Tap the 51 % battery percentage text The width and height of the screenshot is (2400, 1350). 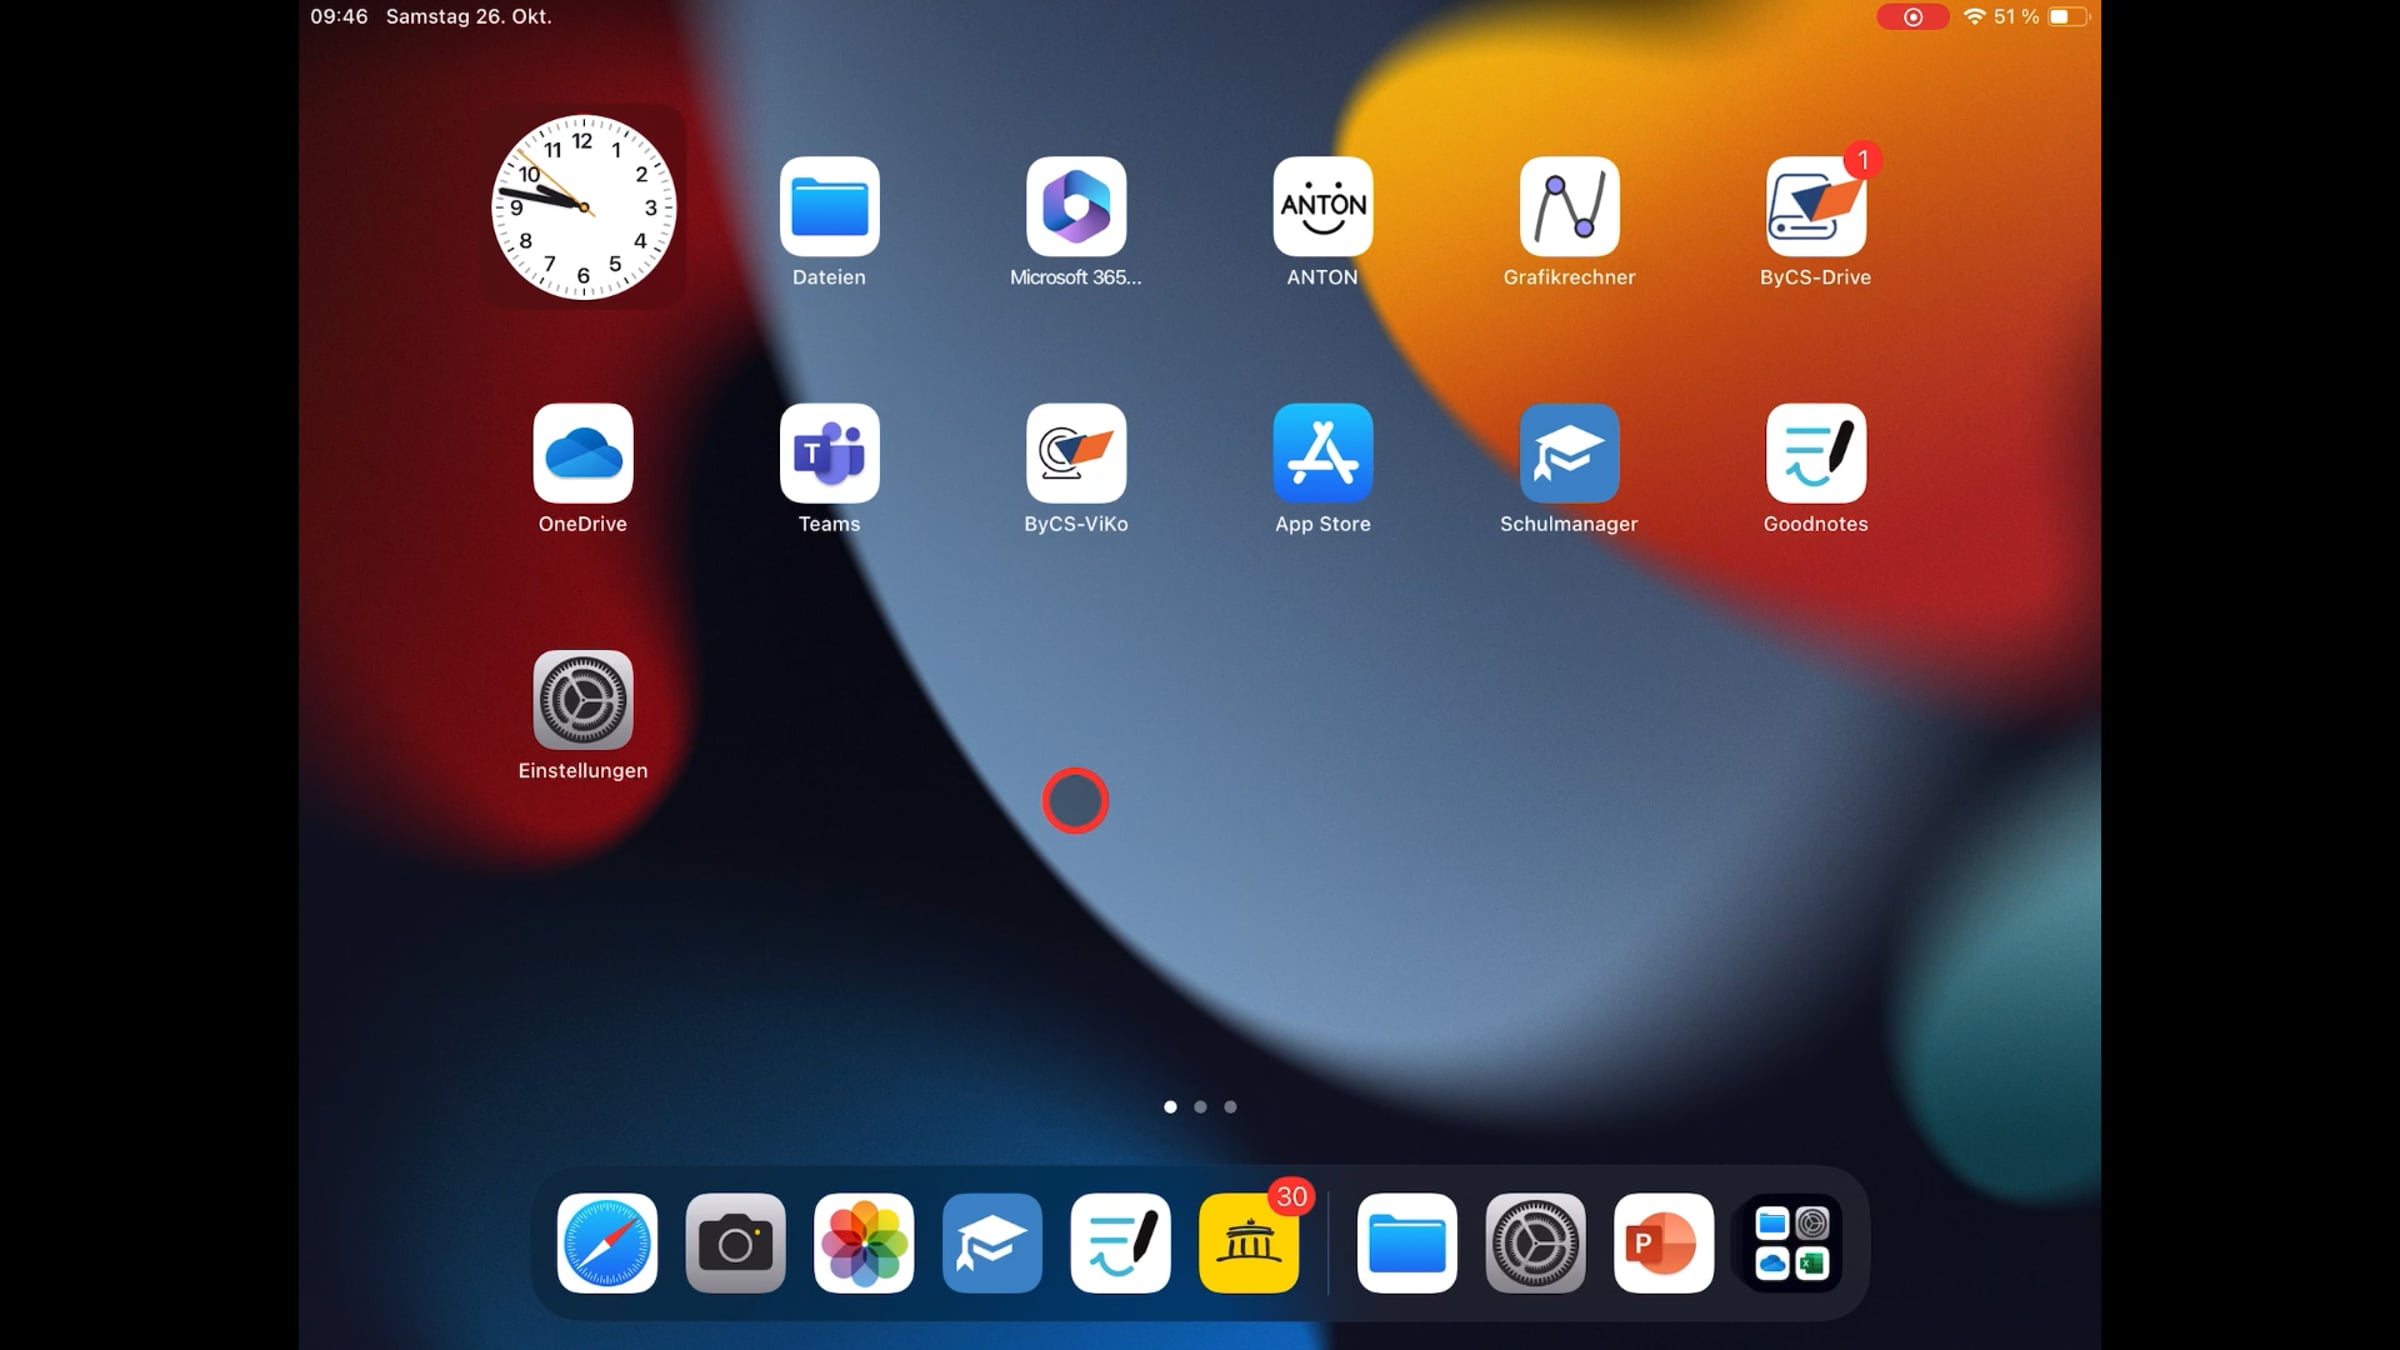[x=2016, y=17]
